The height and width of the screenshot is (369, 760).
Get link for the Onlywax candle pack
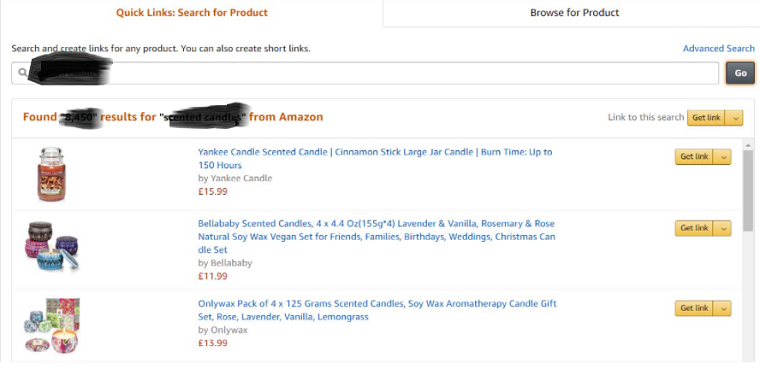click(x=694, y=308)
